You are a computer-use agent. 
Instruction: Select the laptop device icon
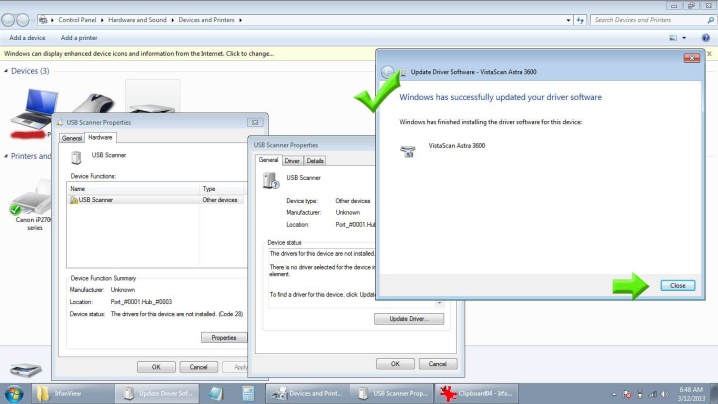[x=35, y=109]
